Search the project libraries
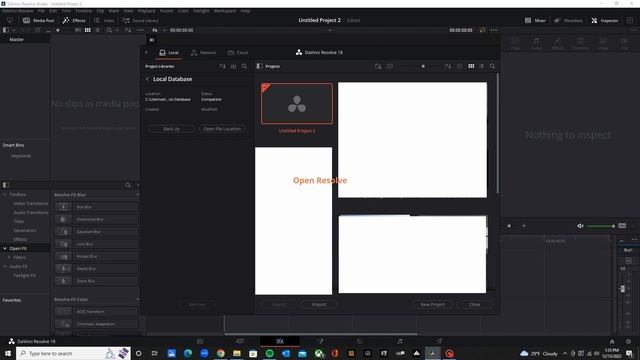 [x=244, y=66]
